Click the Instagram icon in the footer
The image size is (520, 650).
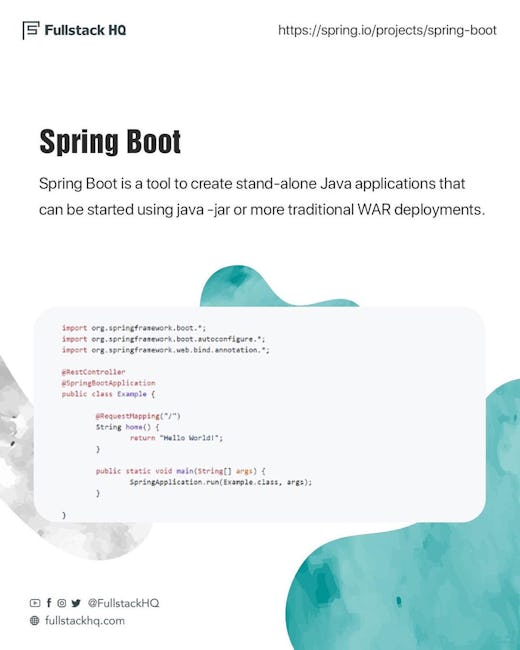(62, 603)
